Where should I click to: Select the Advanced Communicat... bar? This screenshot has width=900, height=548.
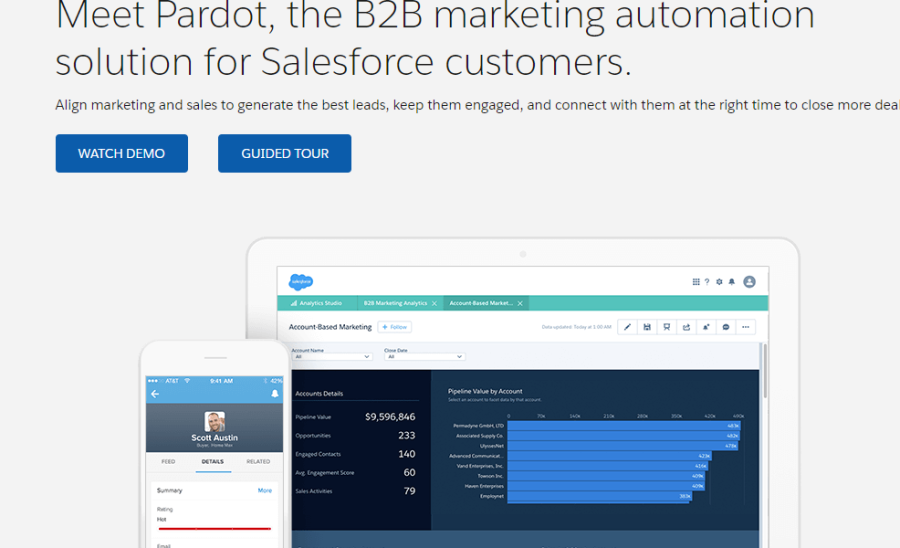(609, 456)
